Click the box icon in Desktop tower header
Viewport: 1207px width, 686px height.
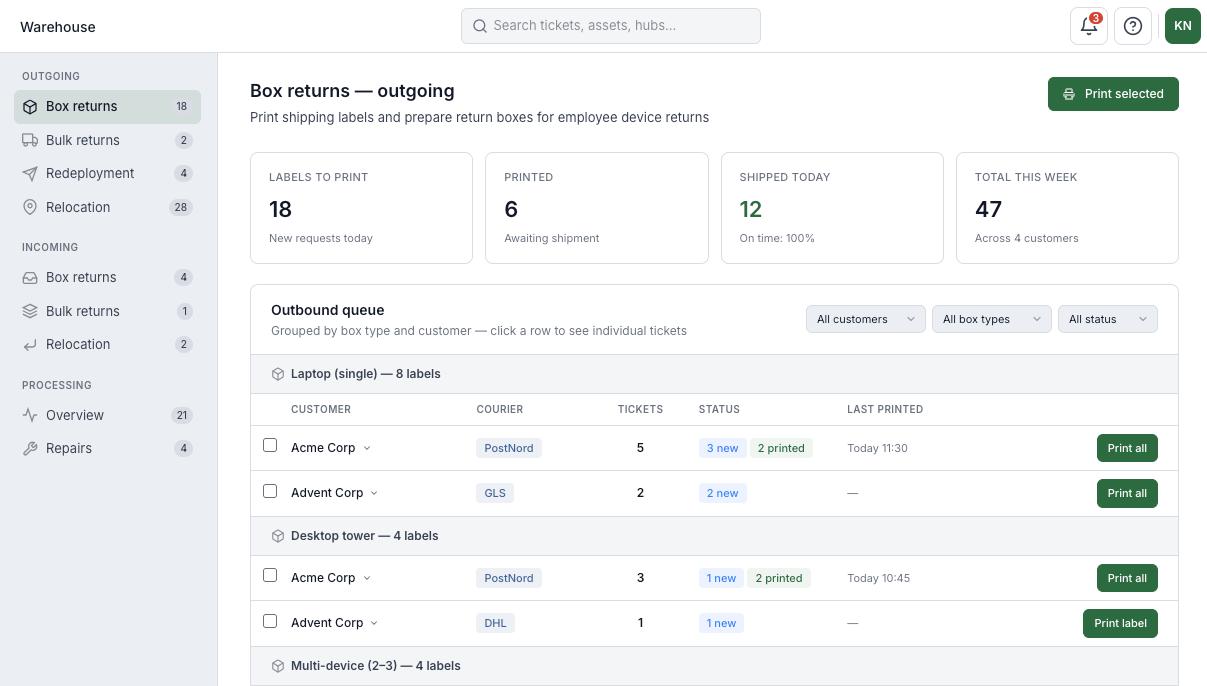pyautogui.click(x=278, y=536)
